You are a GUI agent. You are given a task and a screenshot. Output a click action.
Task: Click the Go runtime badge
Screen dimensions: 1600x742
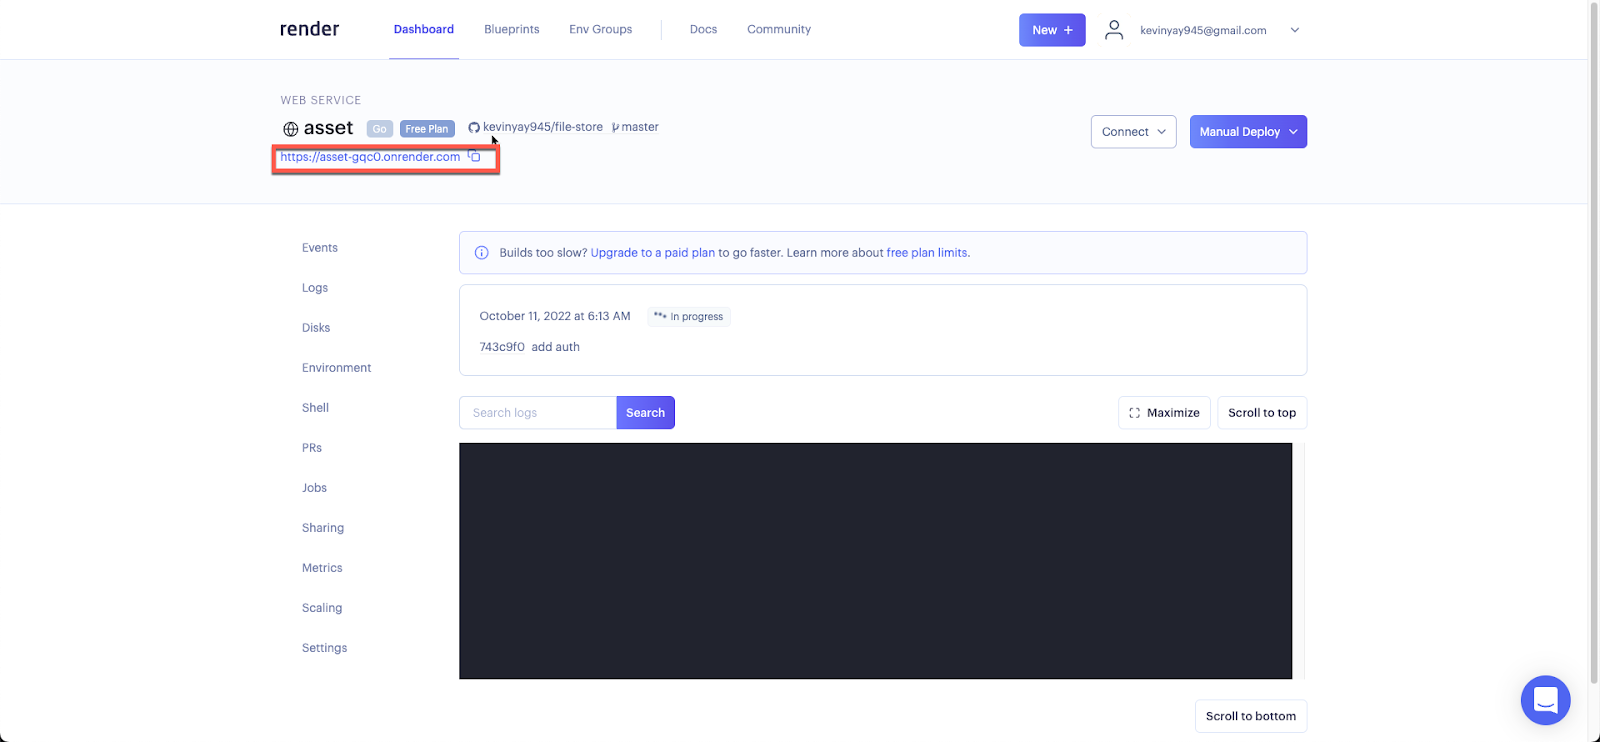click(380, 129)
